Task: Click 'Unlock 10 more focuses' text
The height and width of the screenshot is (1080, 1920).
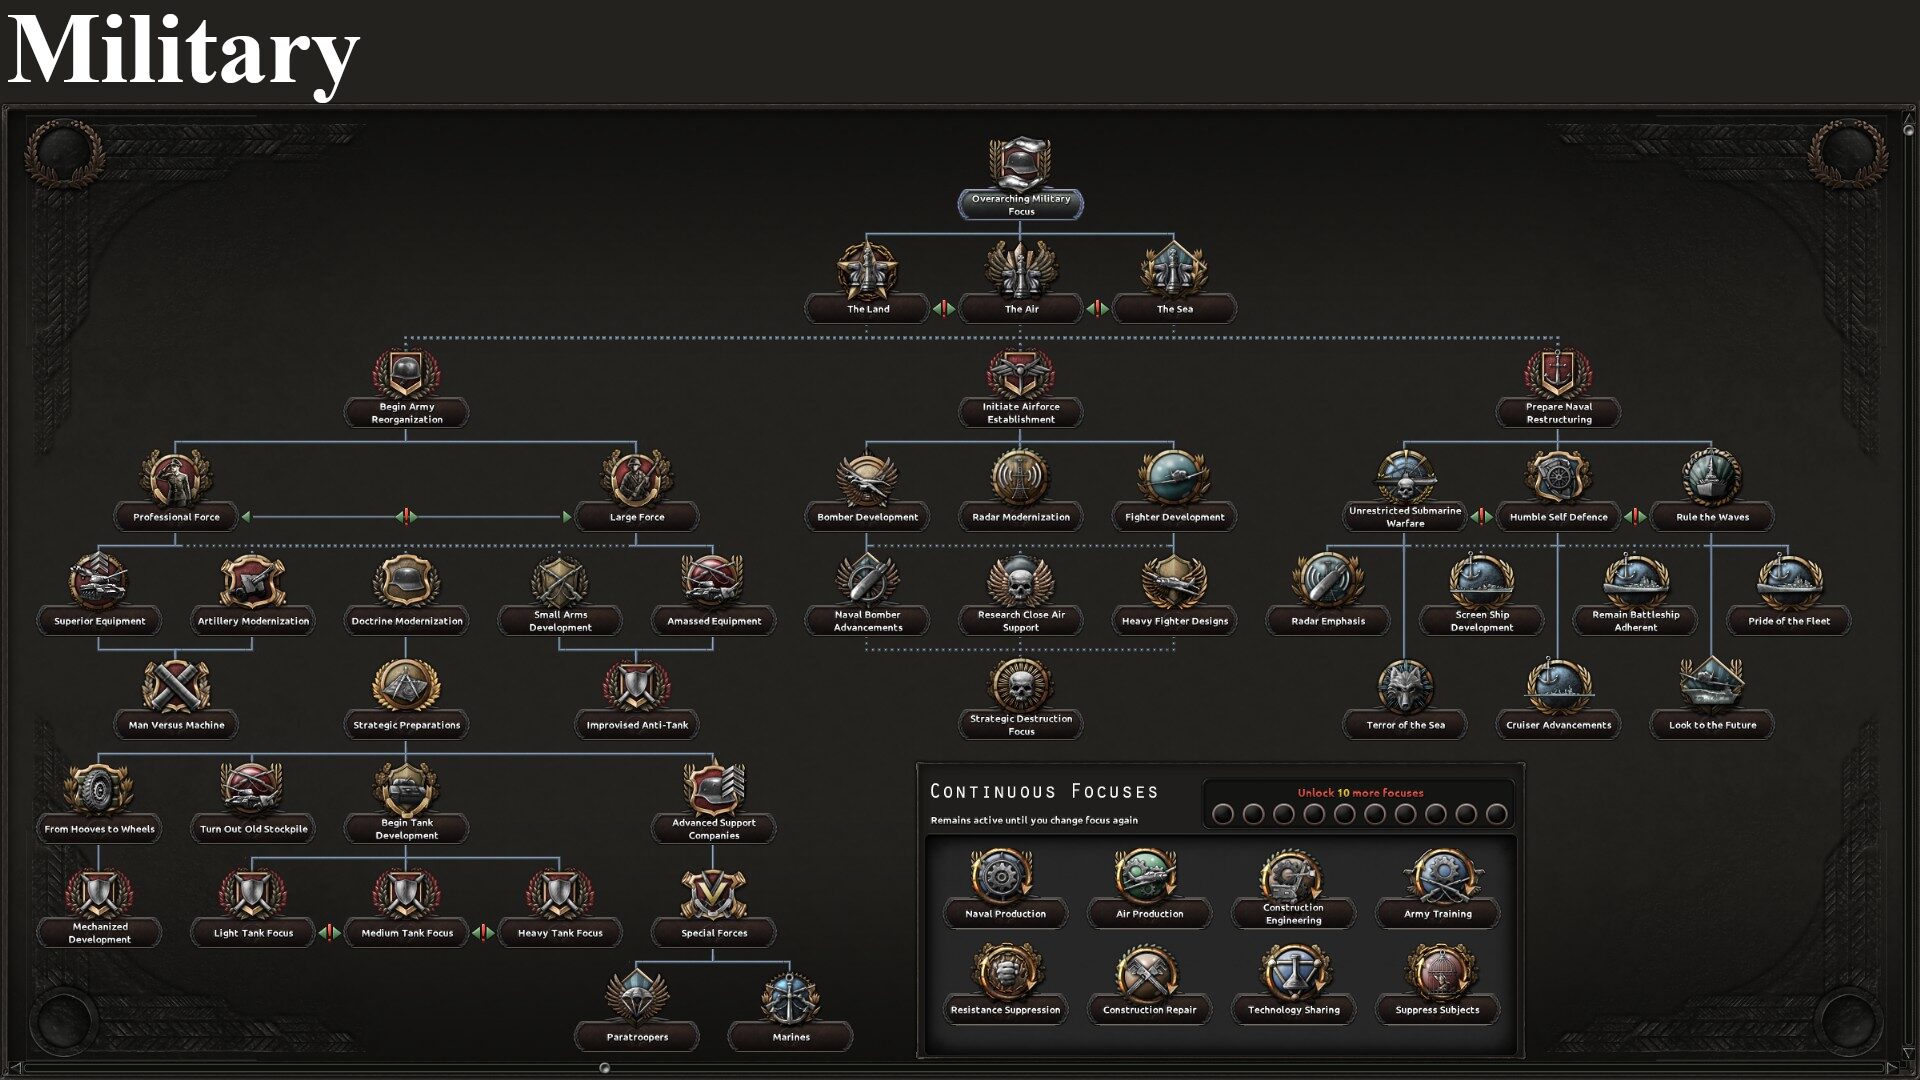Action: click(x=1360, y=792)
